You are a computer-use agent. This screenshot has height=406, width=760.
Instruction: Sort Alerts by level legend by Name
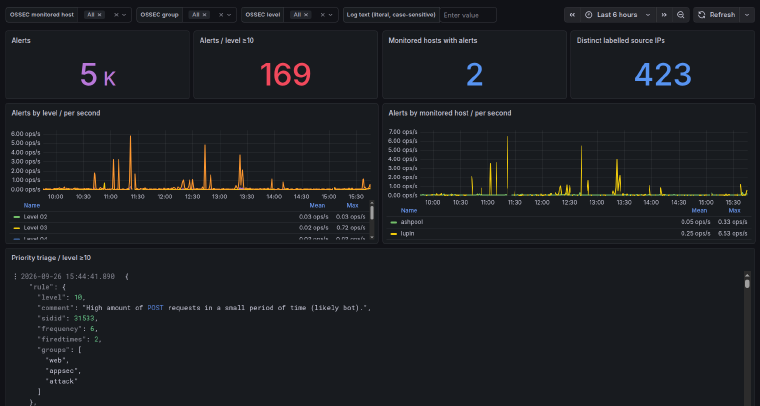click(32, 205)
